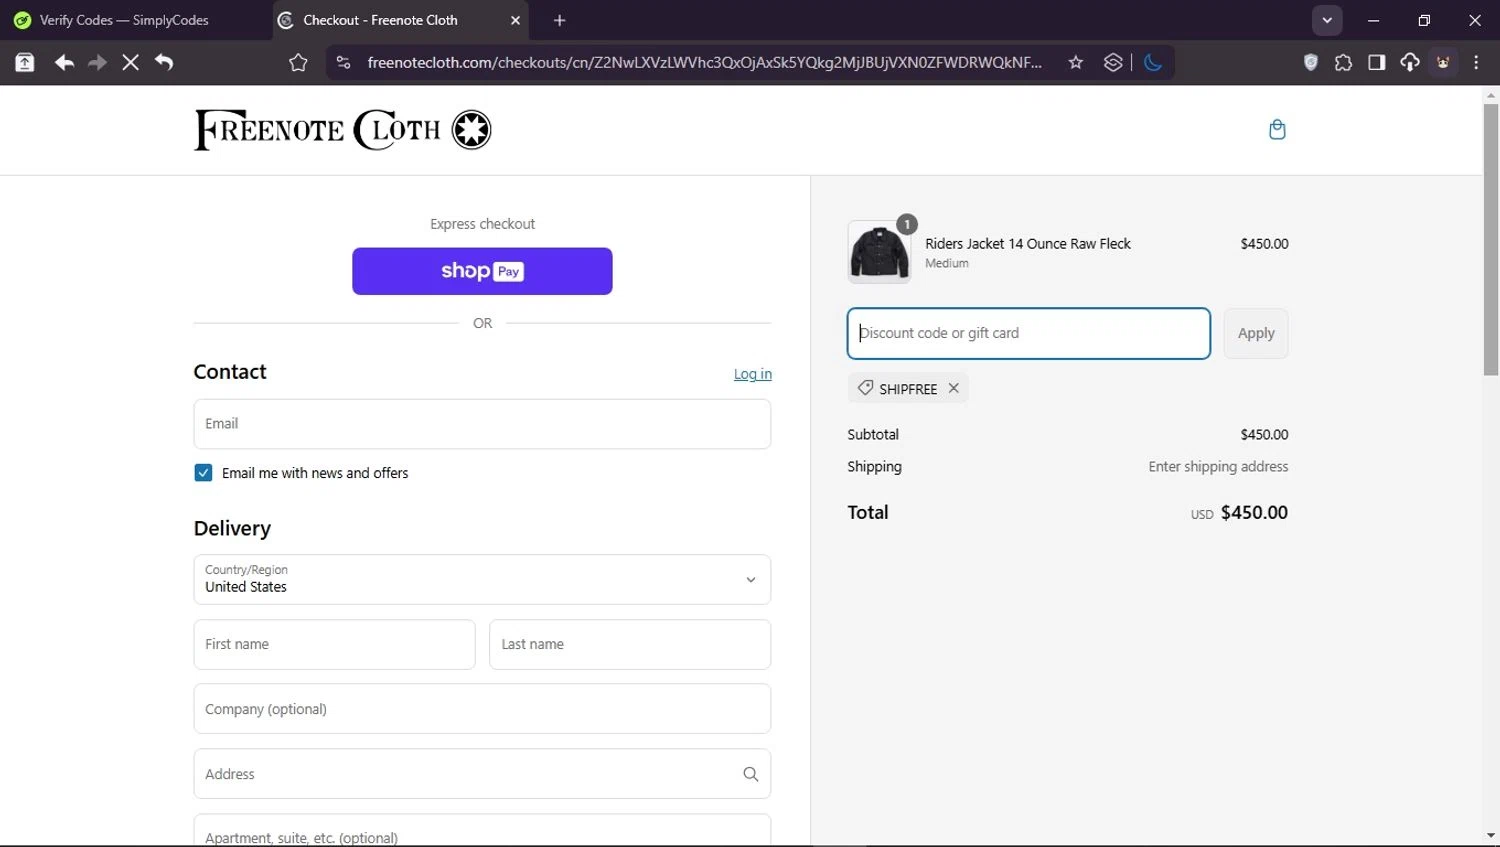
Task: Click the Log in link
Action: (753, 374)
